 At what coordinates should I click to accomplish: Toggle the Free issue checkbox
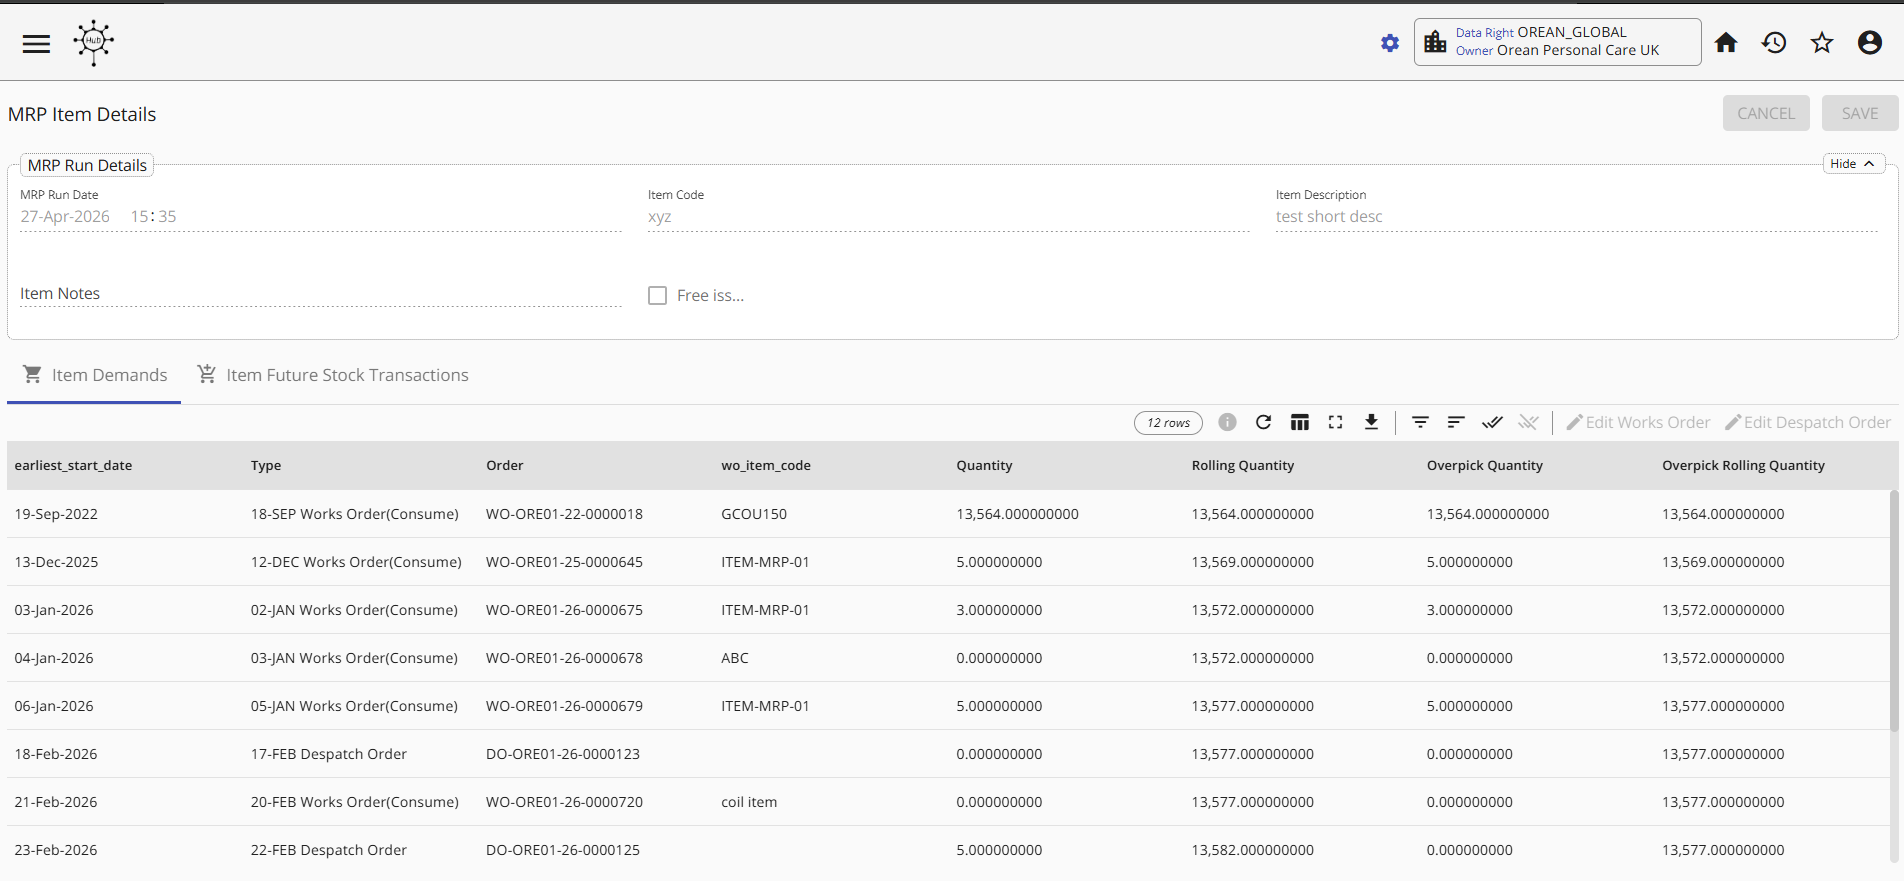657,296
